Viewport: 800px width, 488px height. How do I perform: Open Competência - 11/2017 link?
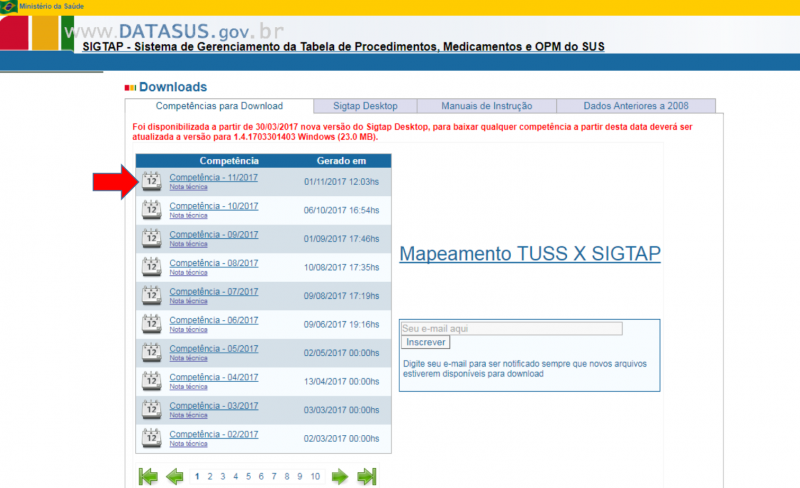(214, 177)
